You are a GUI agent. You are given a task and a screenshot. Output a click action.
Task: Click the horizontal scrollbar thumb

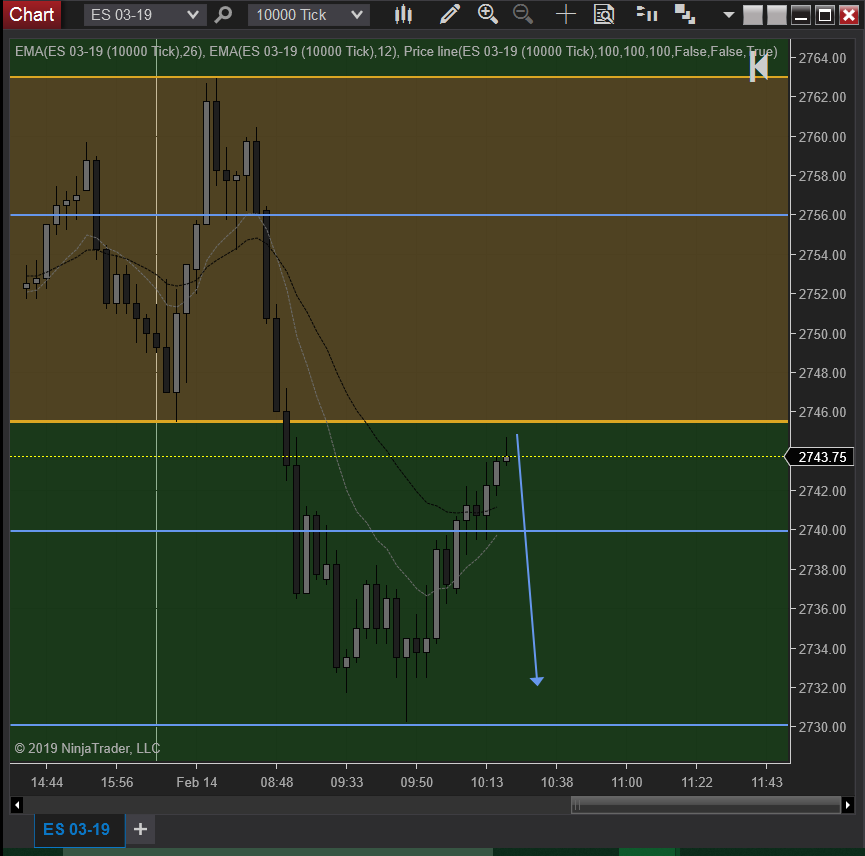[706, 805]
